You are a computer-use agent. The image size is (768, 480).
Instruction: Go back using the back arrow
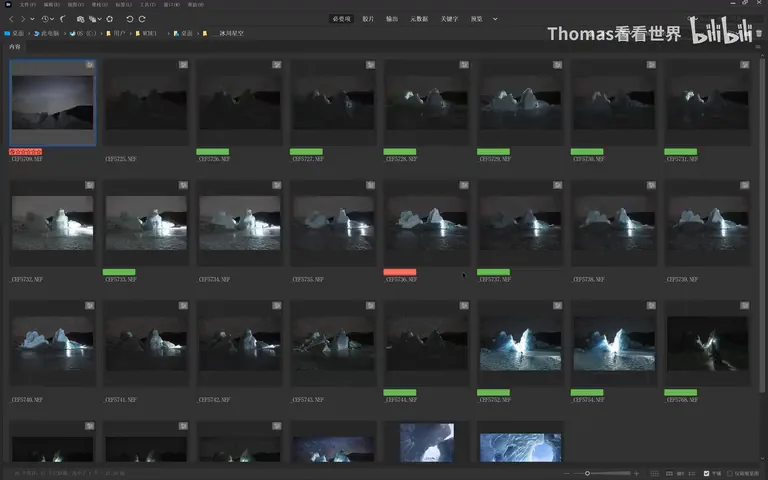[11, 19]
